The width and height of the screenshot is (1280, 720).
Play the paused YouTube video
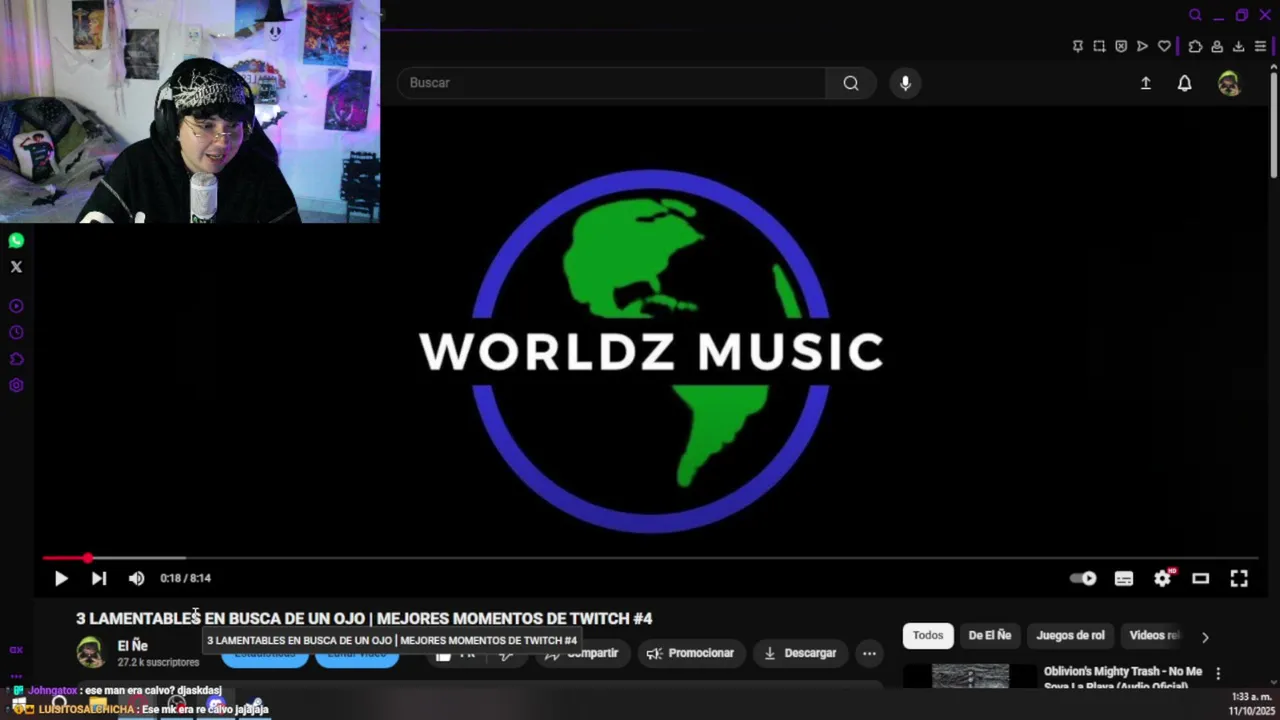(61, 578)
